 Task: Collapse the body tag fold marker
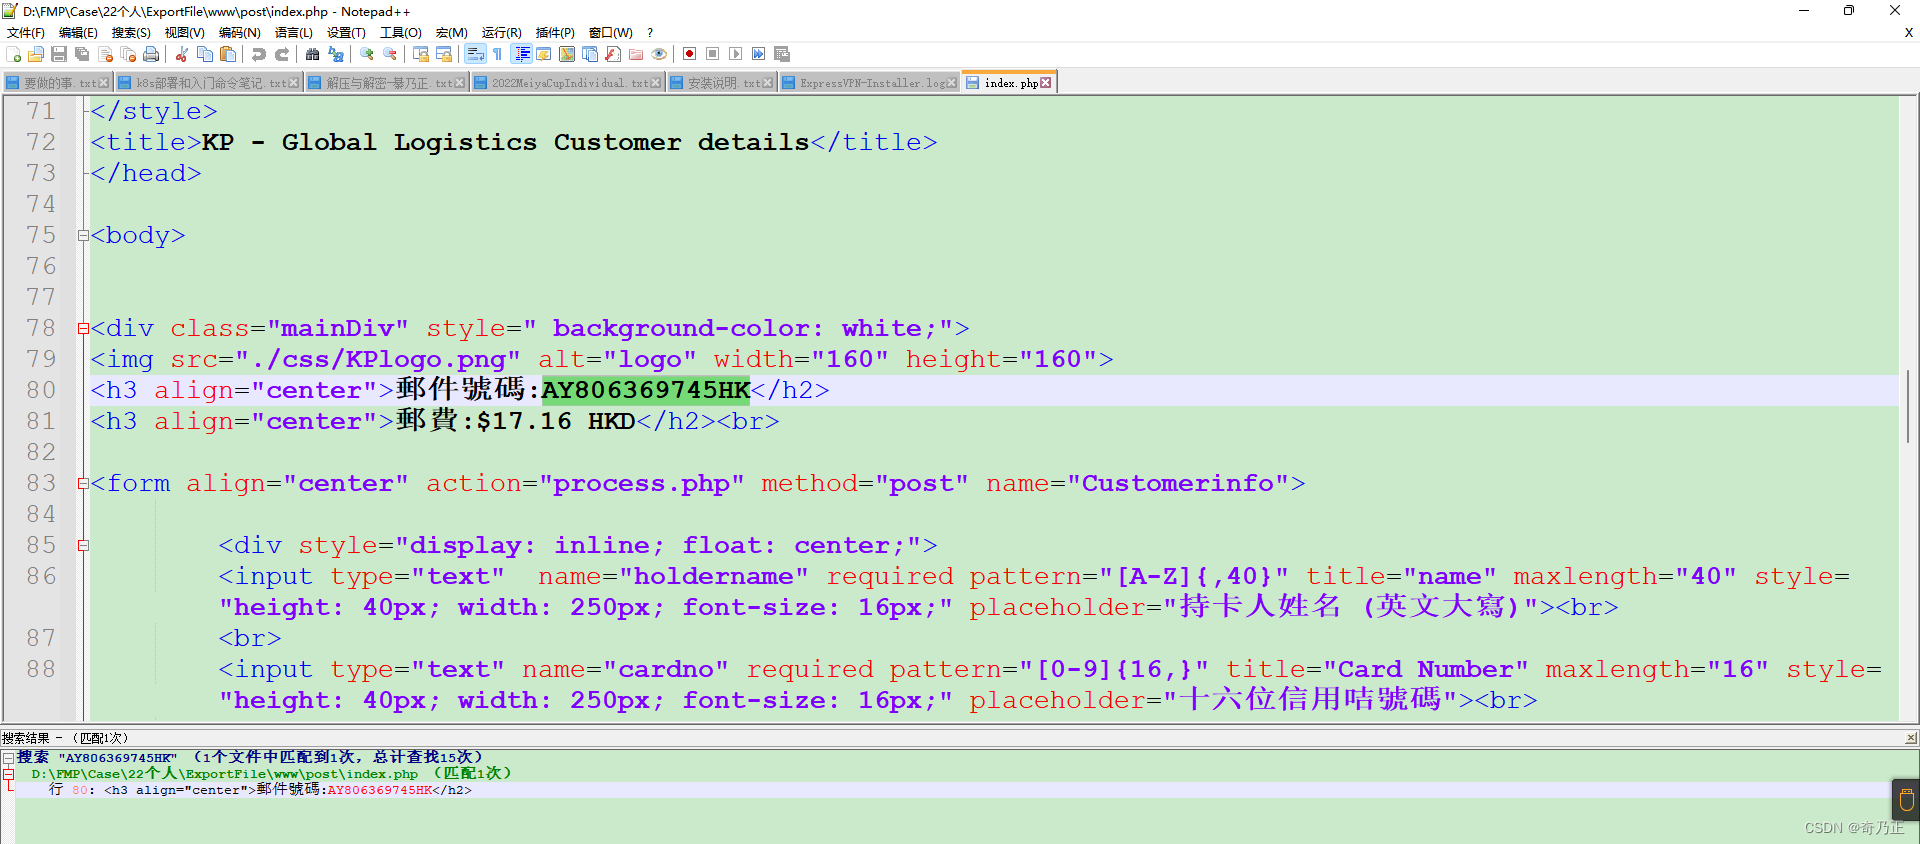coord(83,236)
